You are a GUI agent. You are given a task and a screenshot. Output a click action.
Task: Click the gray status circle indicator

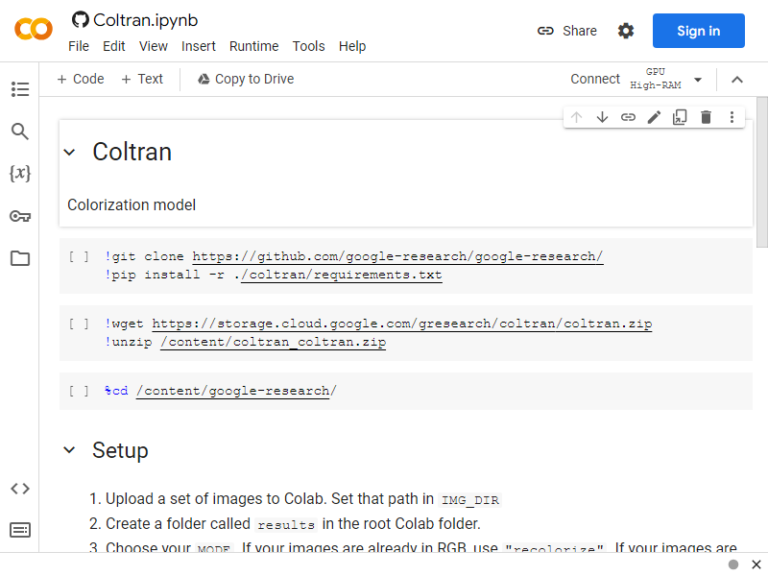tap(733, 564)
